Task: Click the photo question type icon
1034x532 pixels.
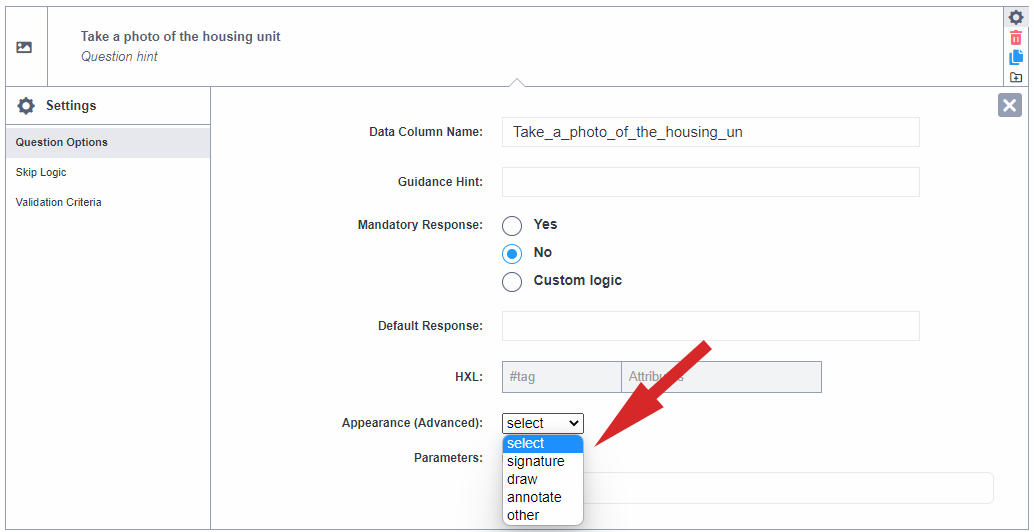Action: coord(25,47)
